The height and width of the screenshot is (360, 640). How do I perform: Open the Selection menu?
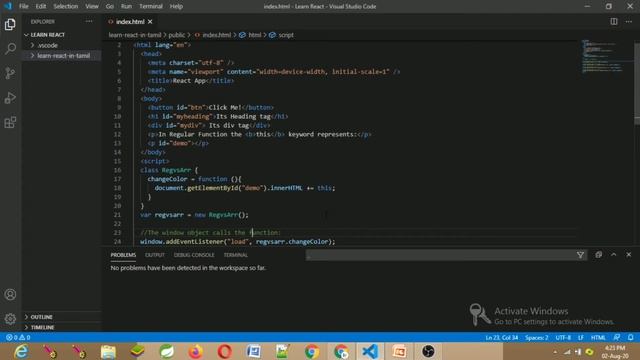click(66, 6)
